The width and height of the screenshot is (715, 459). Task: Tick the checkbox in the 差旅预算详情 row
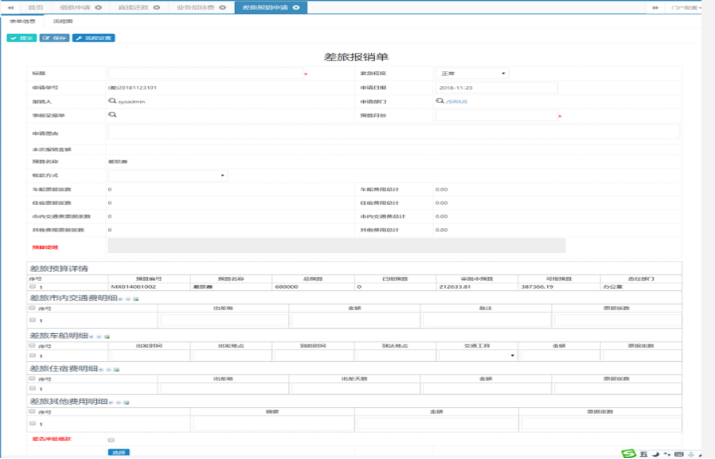[x=33, y=287]
